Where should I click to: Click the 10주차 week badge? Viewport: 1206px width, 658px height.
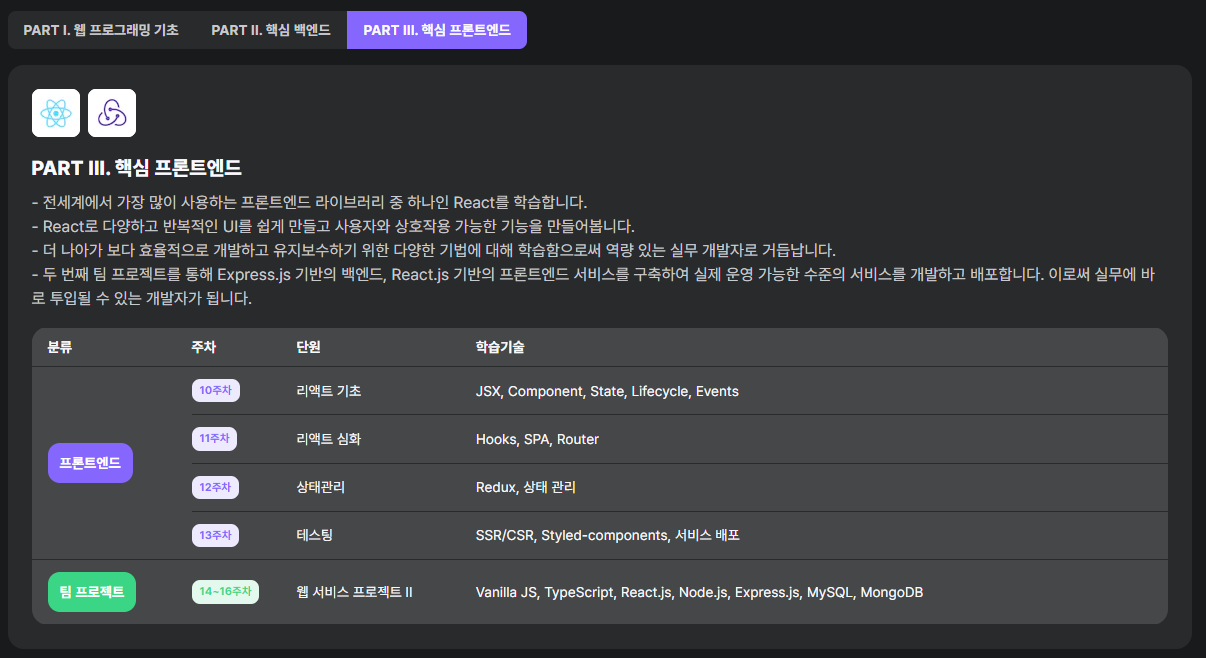(x=216, y=391)
